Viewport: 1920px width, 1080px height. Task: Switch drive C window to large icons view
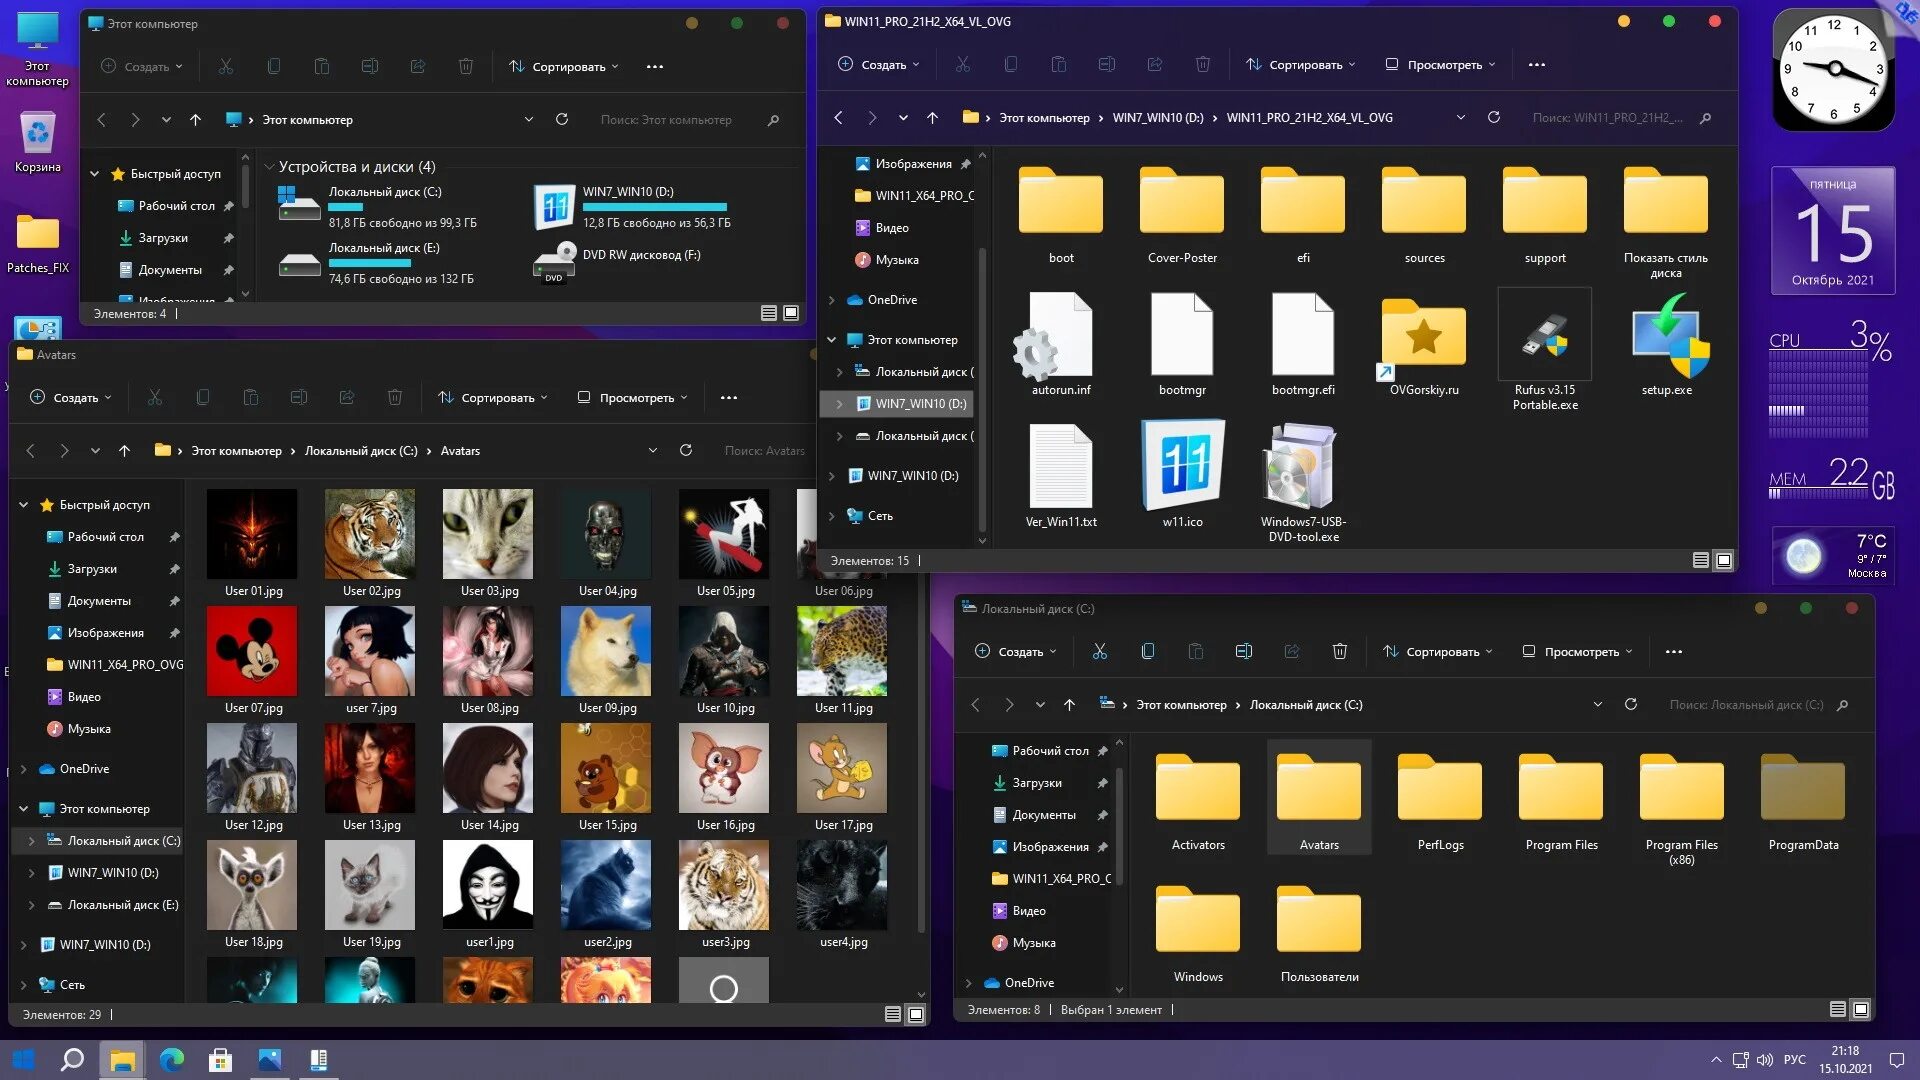coord(1861,1010)
